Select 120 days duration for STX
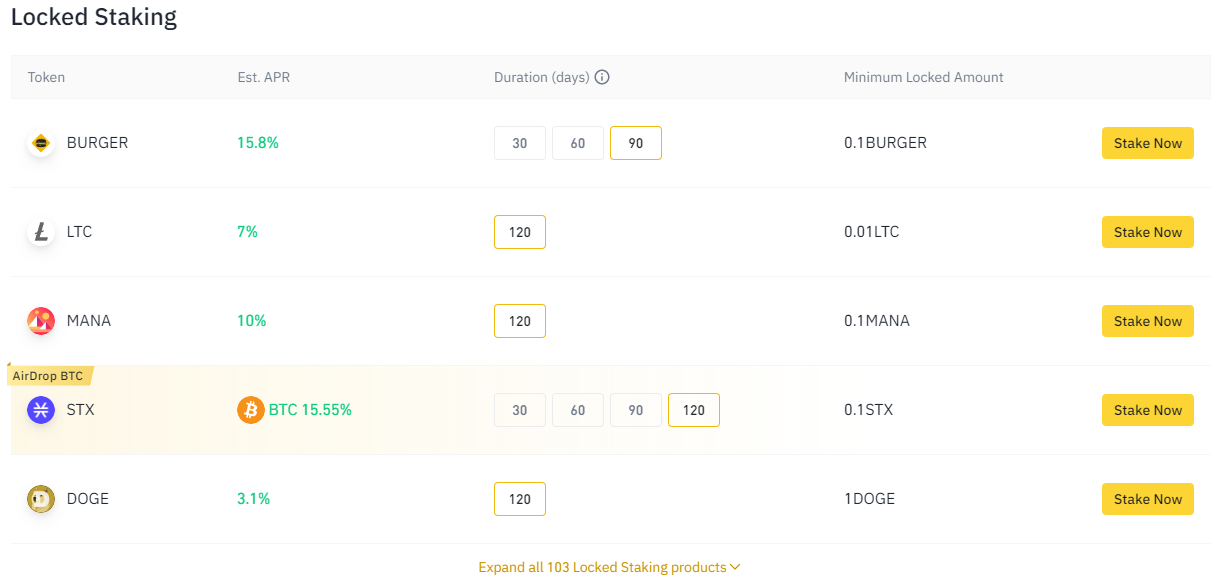Screen dimensions: 1223x582 pyautogui.click(x=694, y=410)
